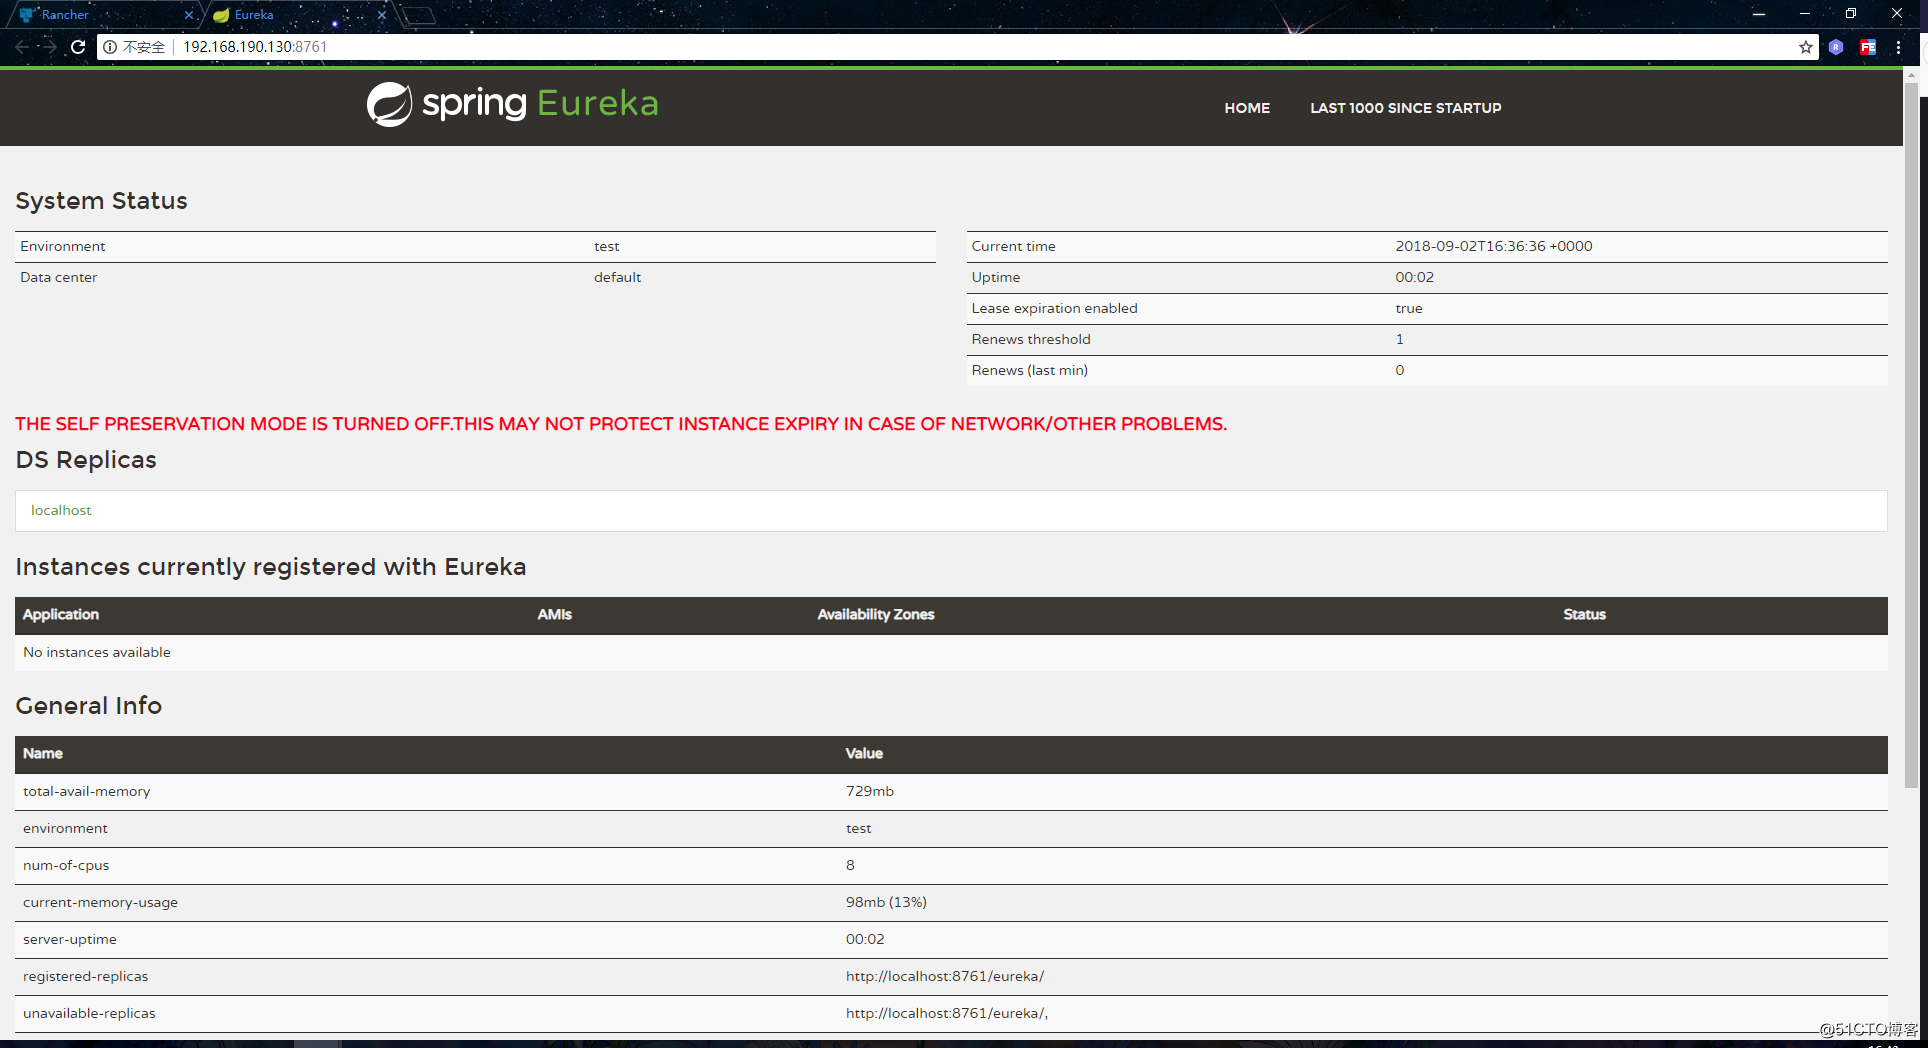This screenshot has height=1048, width=1928.
Task: Reload the Eureka page
Action: pos(78,47)
